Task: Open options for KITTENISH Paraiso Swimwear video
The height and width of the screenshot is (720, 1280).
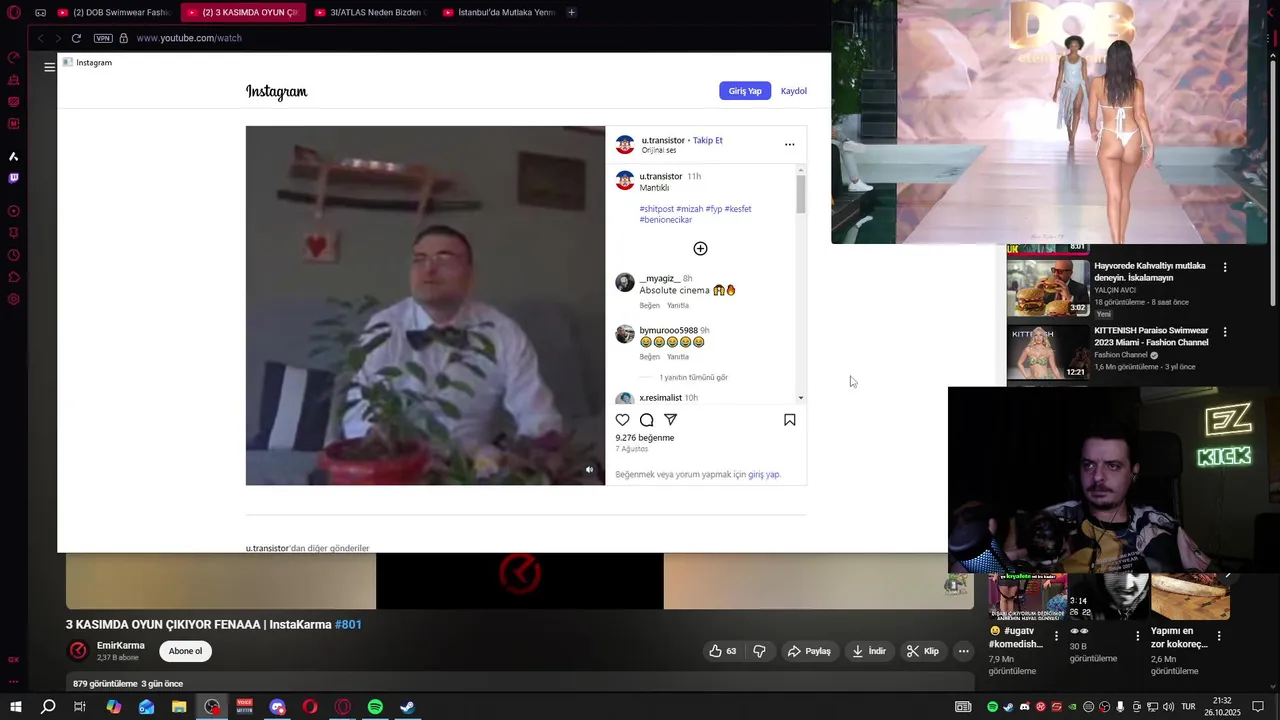Action: click(x=1225, y=332)
